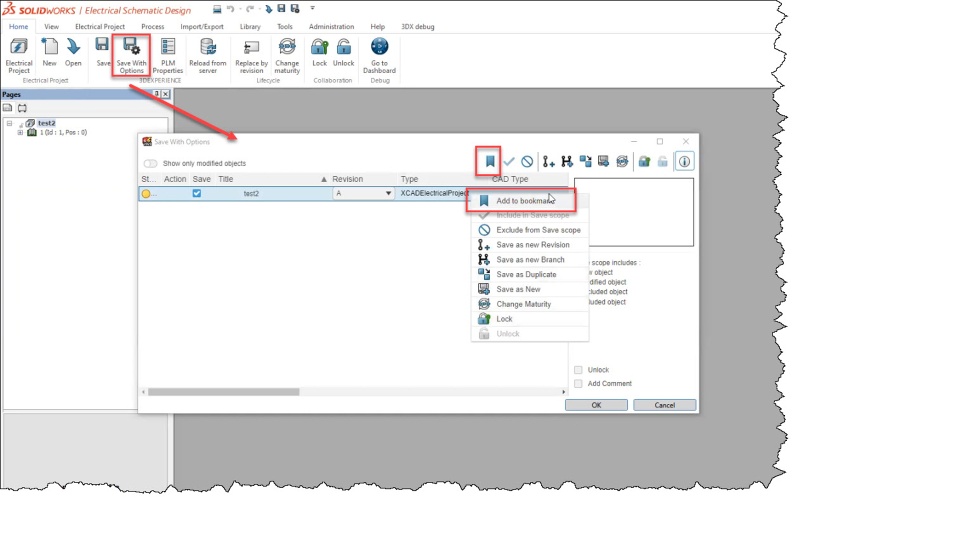Image resolution: width=960 pixels, height=540 pixels.
Task: Choose Save as new Branch menu entry
Action: pos(530,260)
